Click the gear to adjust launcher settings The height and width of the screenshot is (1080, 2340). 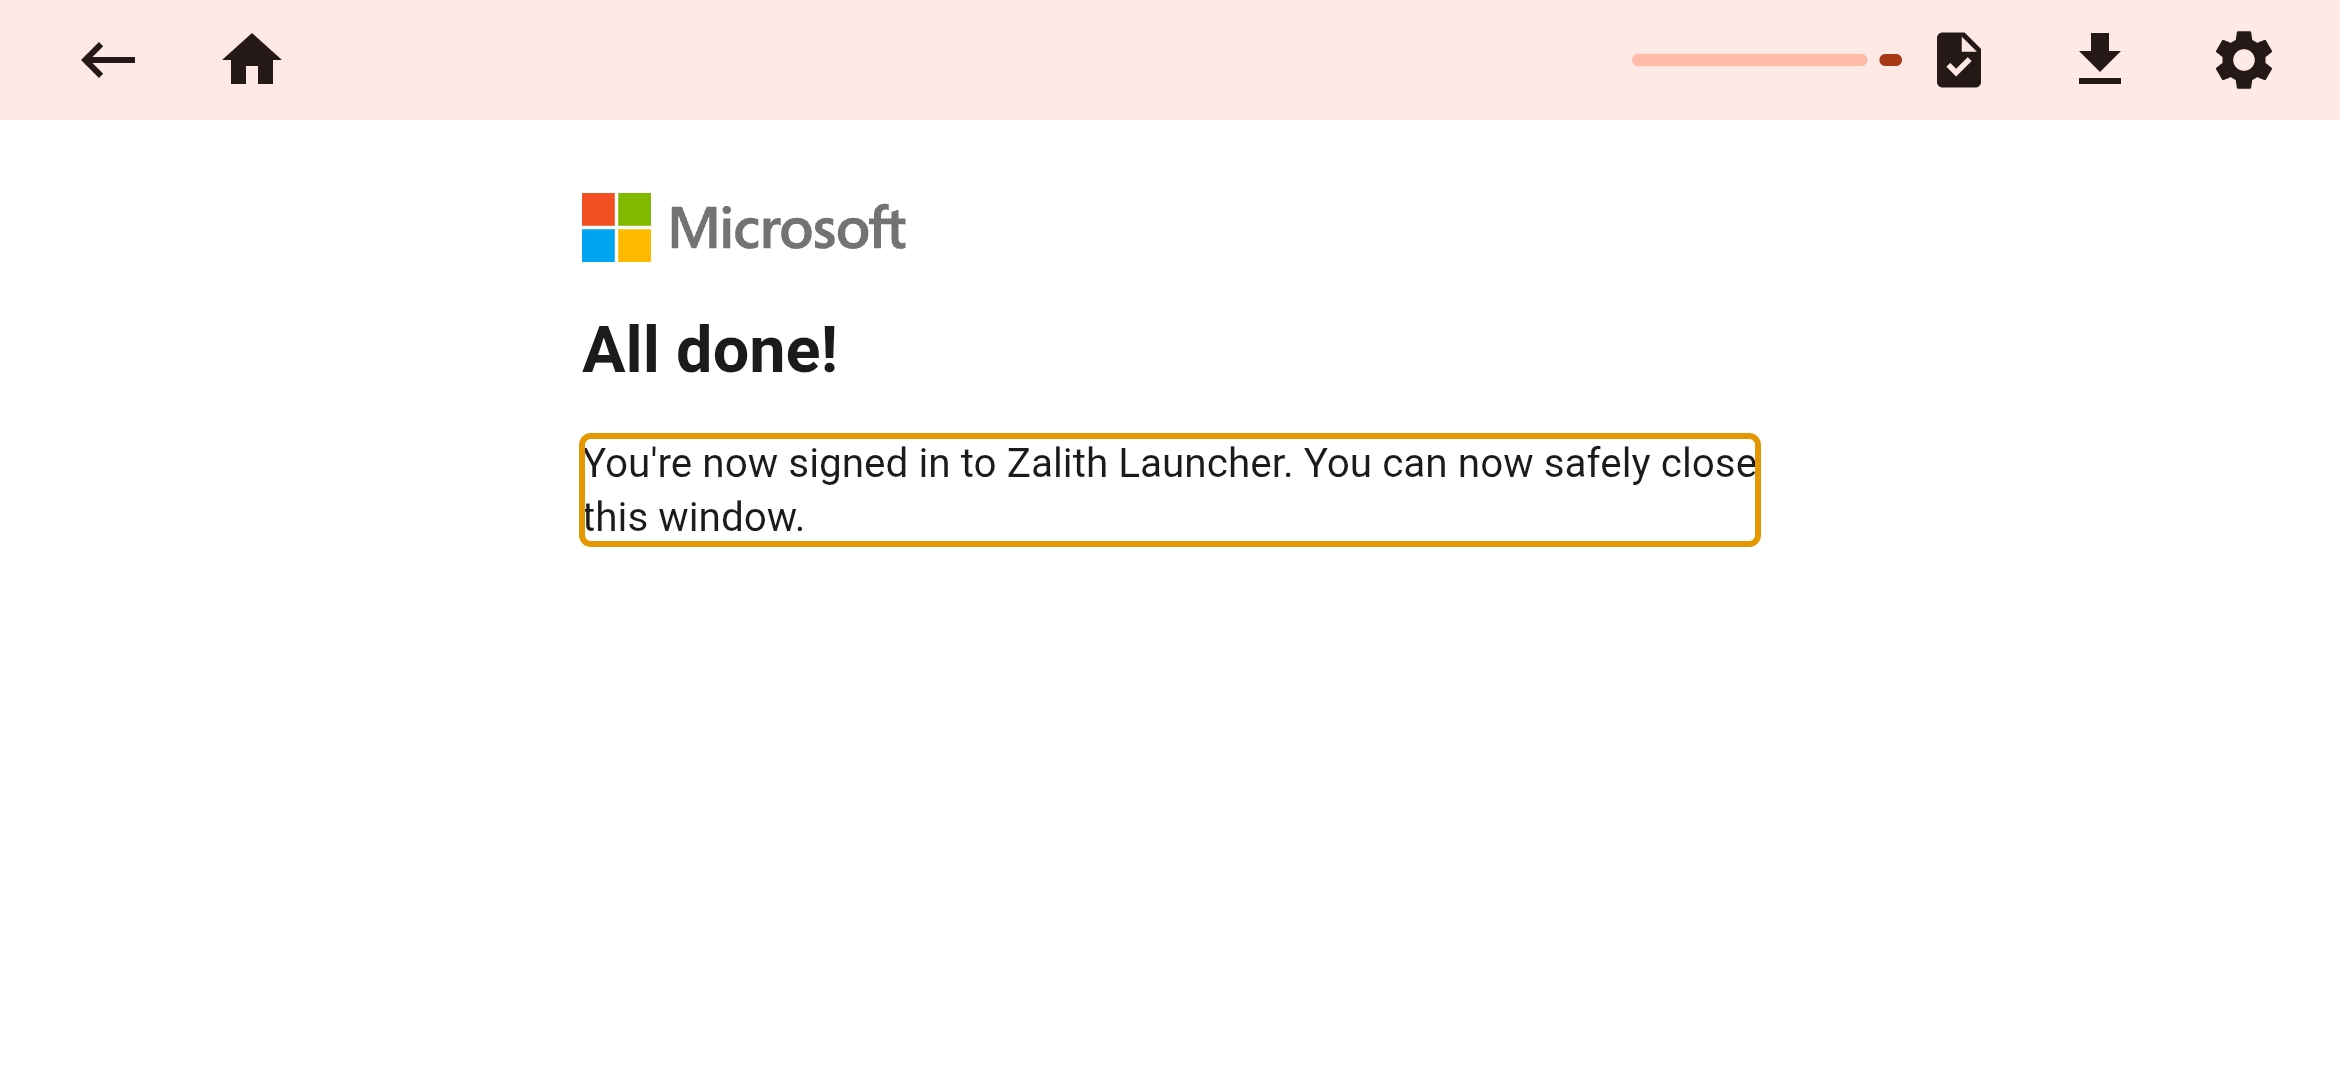tap(2244, 60)
